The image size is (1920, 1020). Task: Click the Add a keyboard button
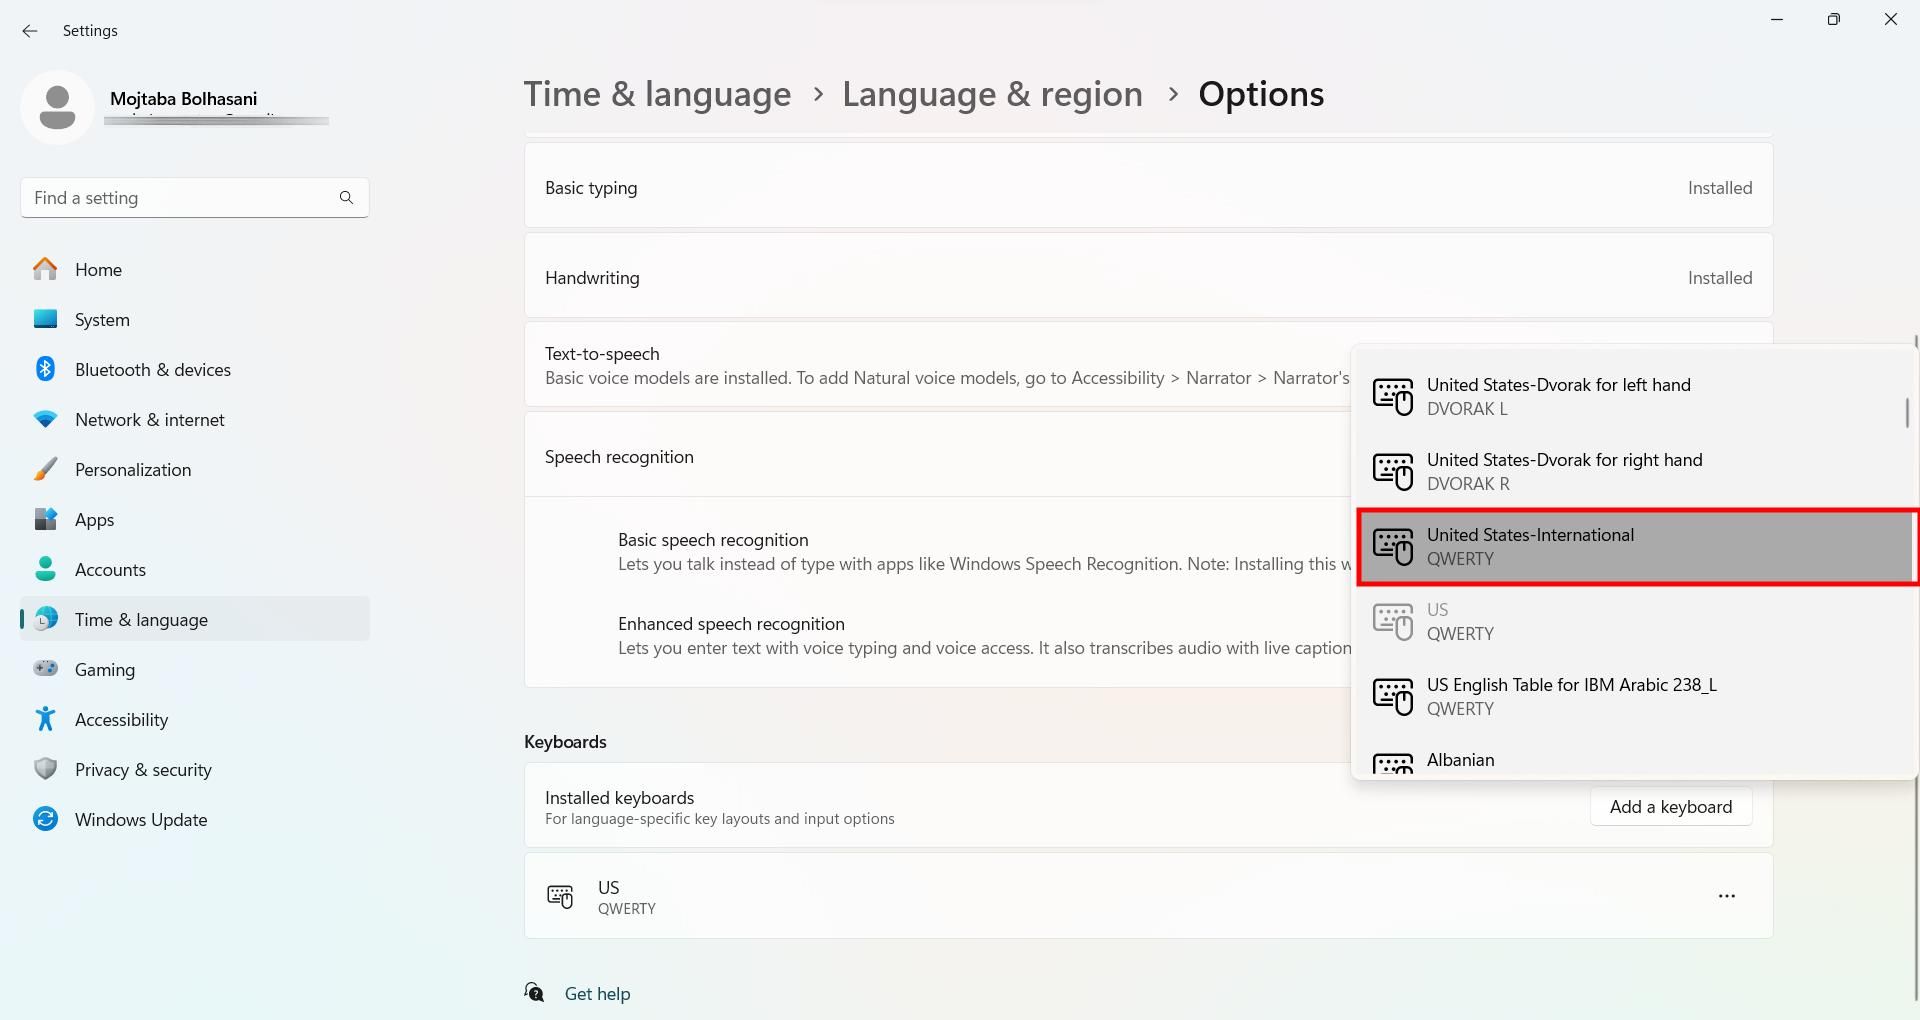(x=1670, y=807)
